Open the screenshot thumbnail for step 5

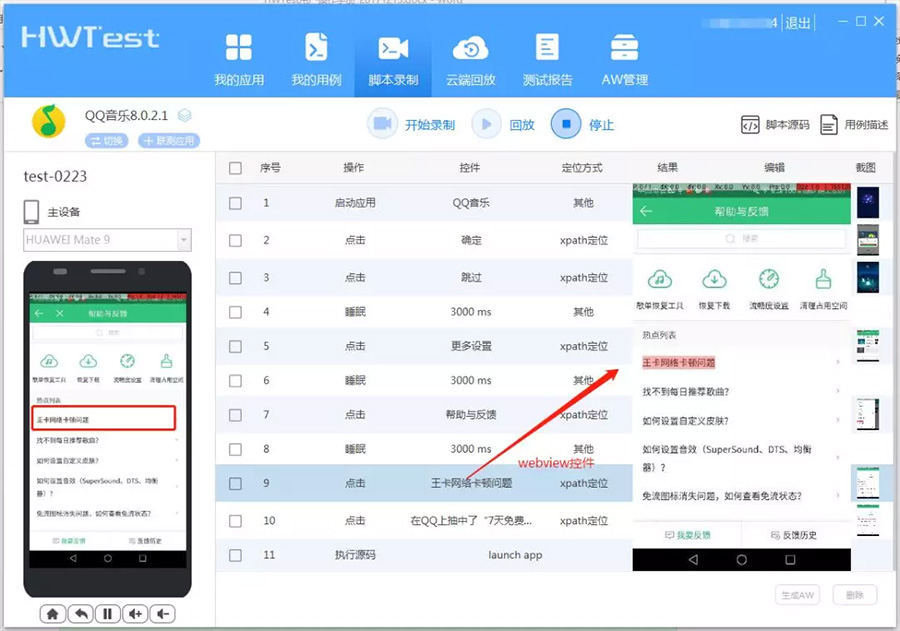point(868,345)
